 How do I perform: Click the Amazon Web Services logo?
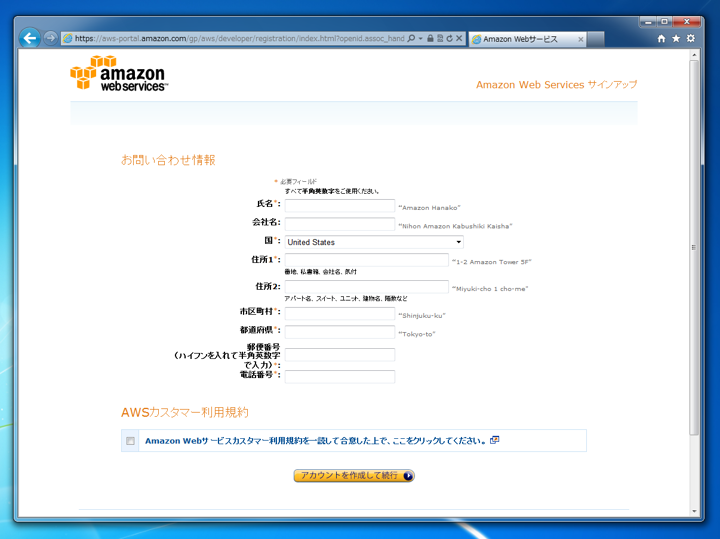coord(119,73)
